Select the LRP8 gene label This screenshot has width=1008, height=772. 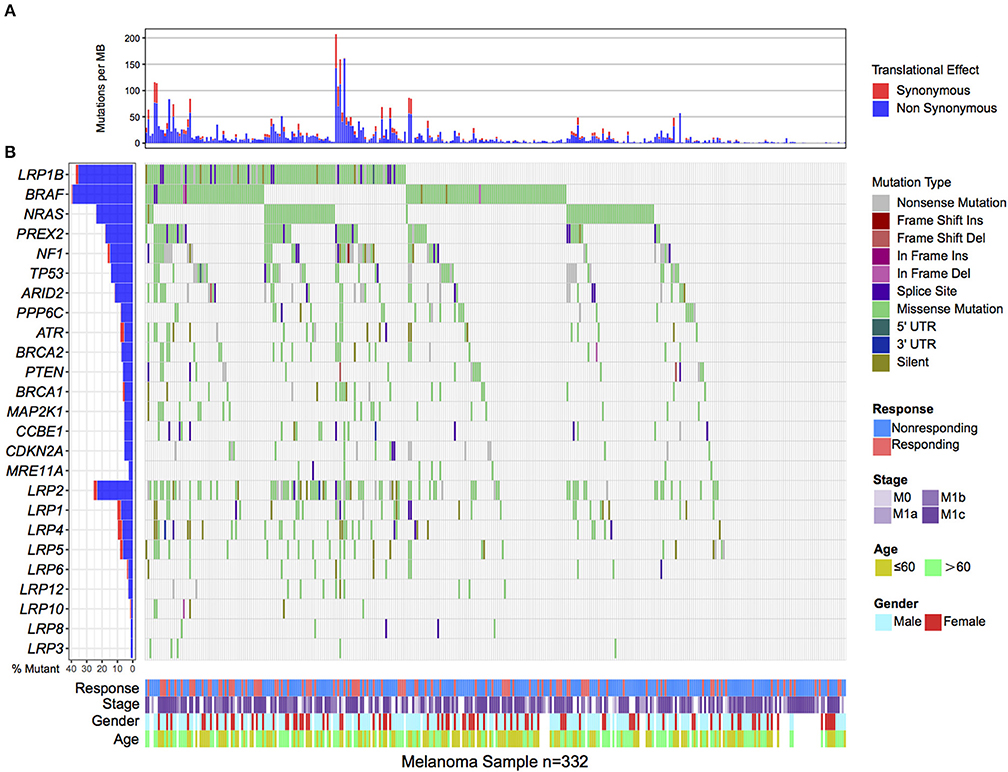pos(46,629)
